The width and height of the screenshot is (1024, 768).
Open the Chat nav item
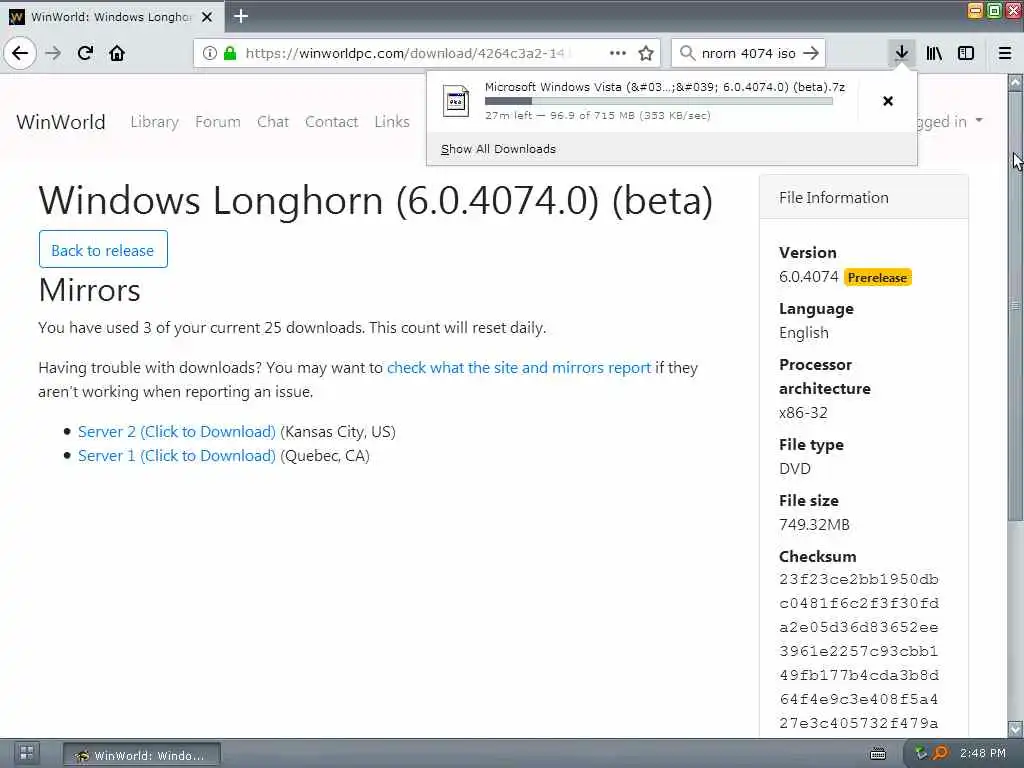pos(272,121)
